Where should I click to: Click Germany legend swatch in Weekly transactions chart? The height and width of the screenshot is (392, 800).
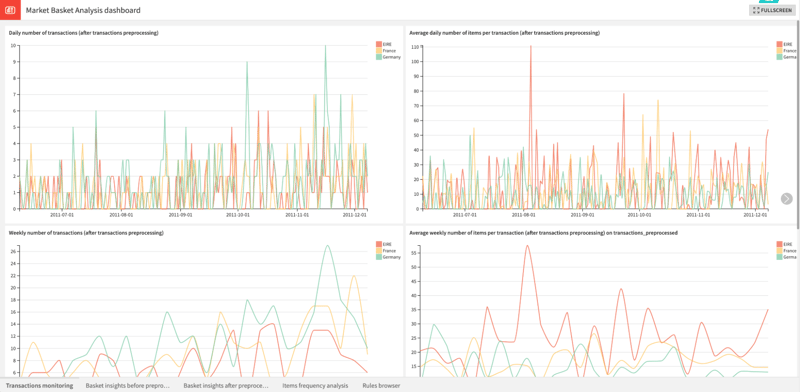(379, 257)
